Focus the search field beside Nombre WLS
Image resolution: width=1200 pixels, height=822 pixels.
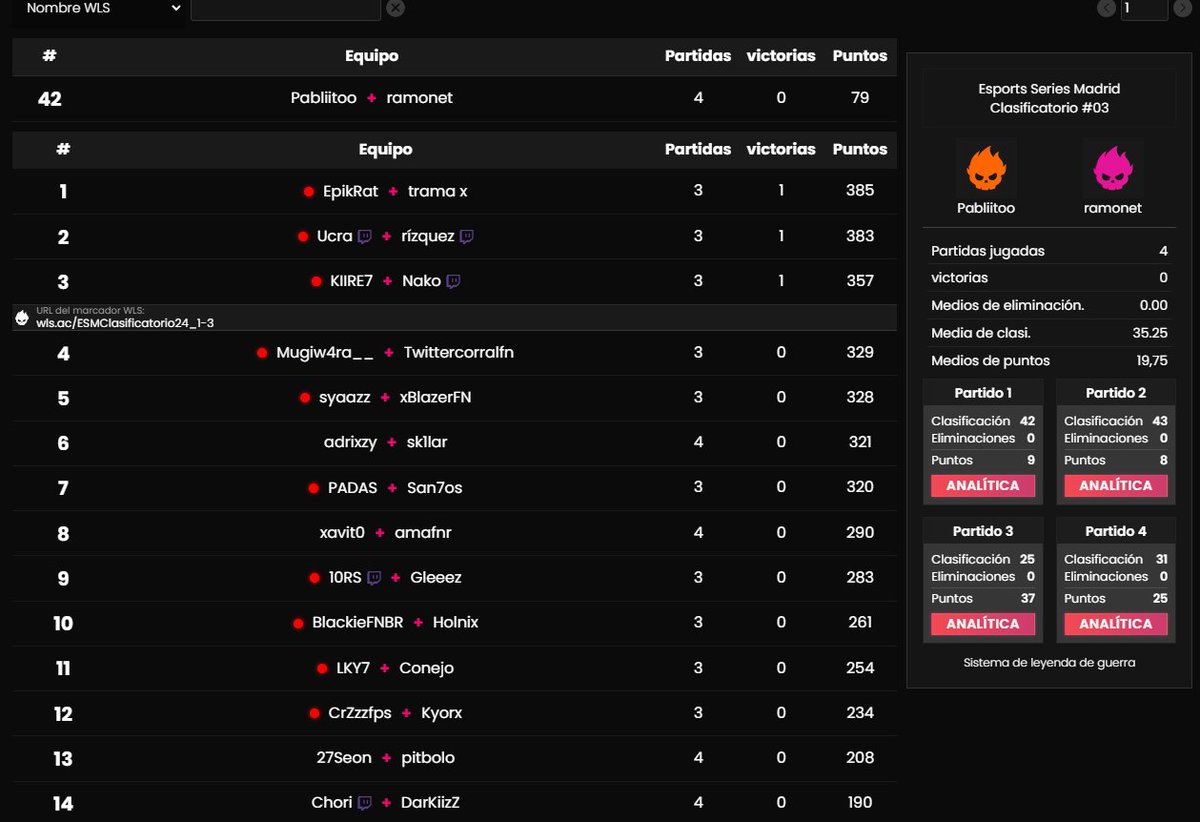285,9
